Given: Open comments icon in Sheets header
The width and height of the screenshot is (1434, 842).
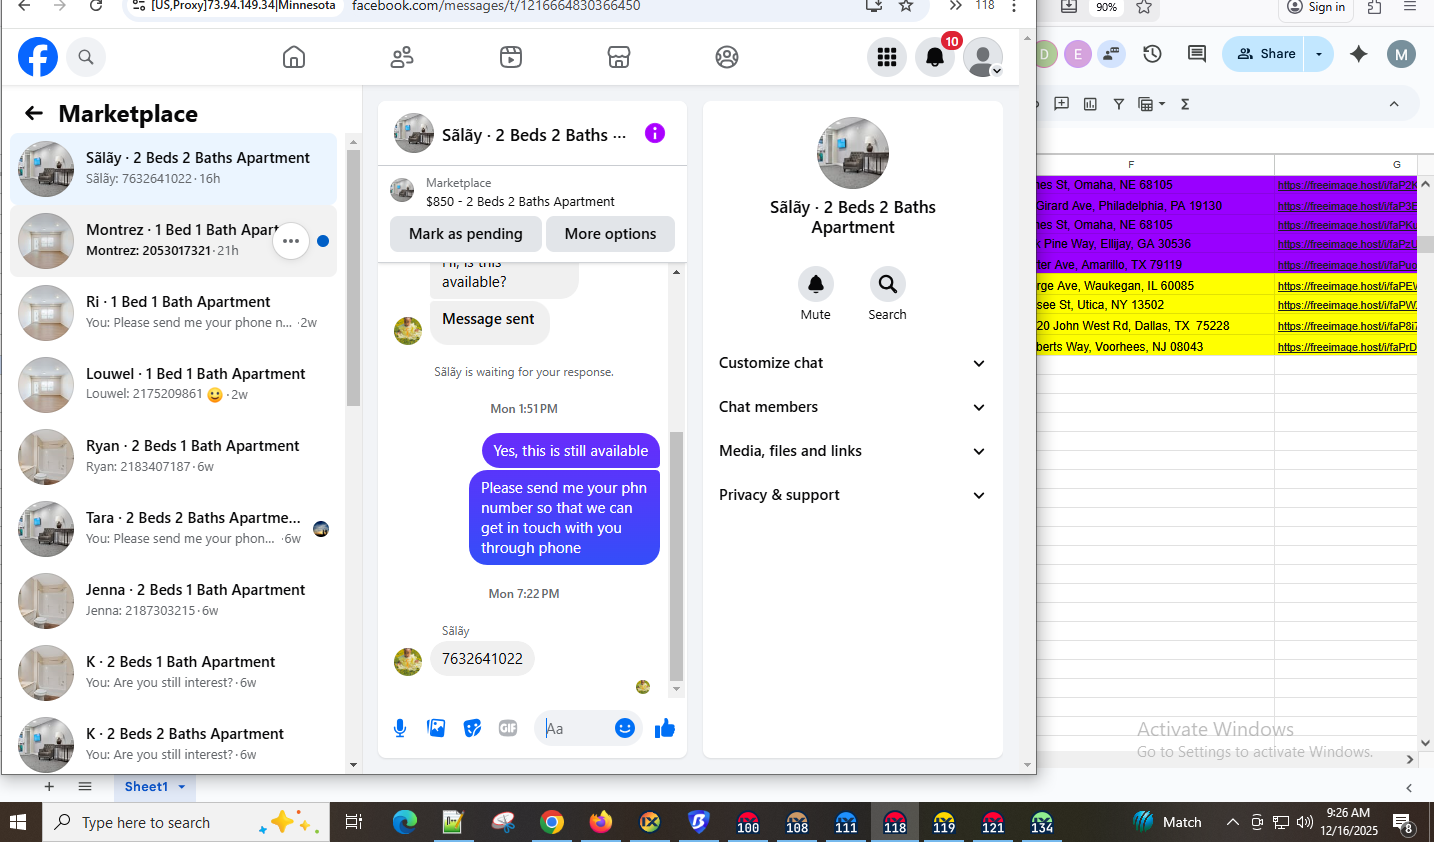Looking at the screenshot, I should click(1196, 54).
